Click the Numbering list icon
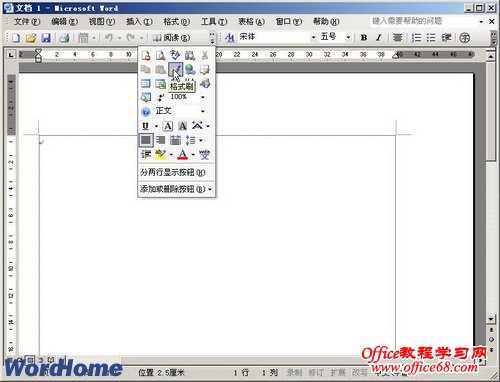Screen dimensions: 500x382 (x=416, y=38)
